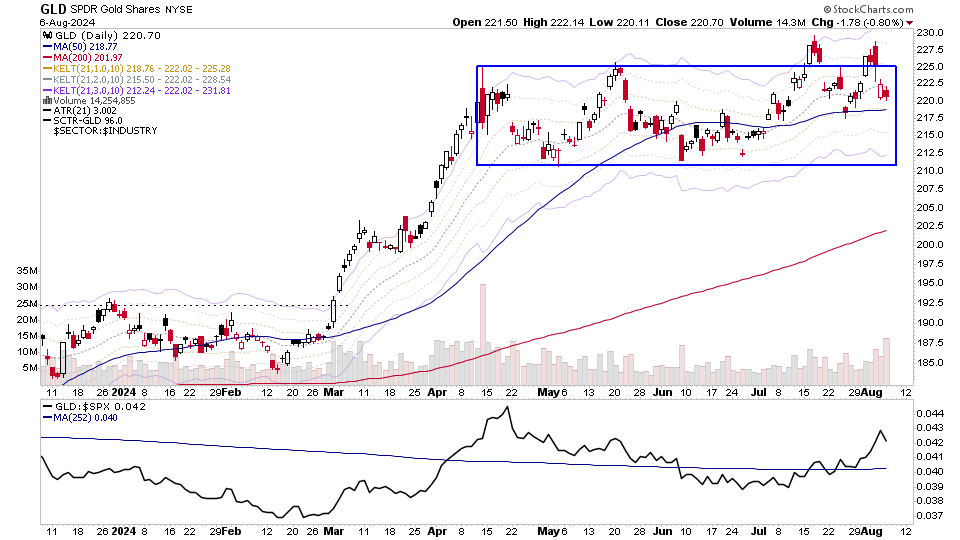Click Apr on the ratio panel's date axis

(437, 531)
